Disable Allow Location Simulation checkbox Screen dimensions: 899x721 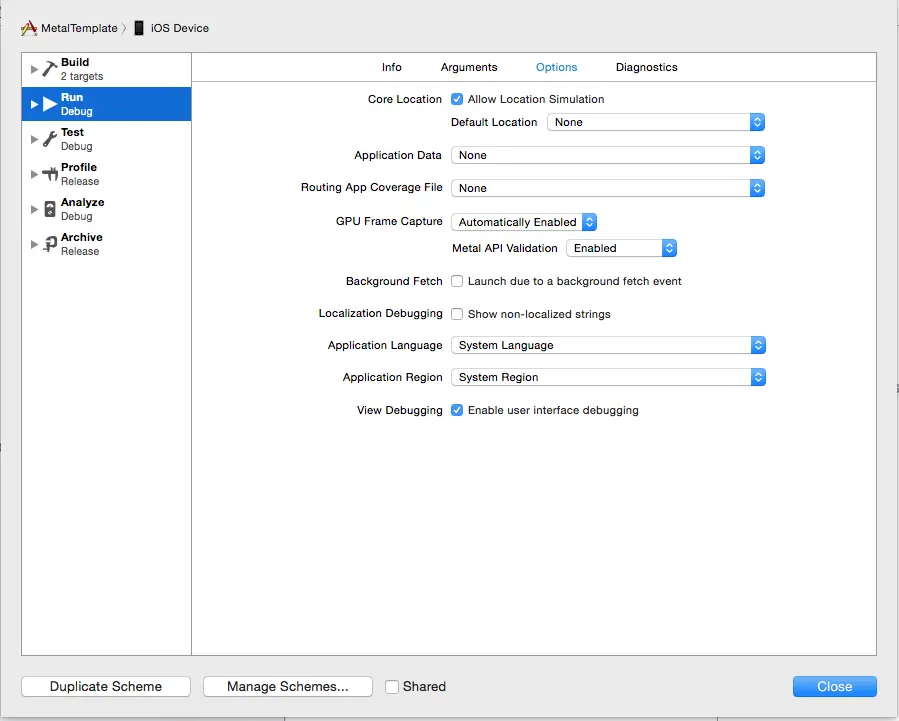pyautogui.click(x=457, y=99)
